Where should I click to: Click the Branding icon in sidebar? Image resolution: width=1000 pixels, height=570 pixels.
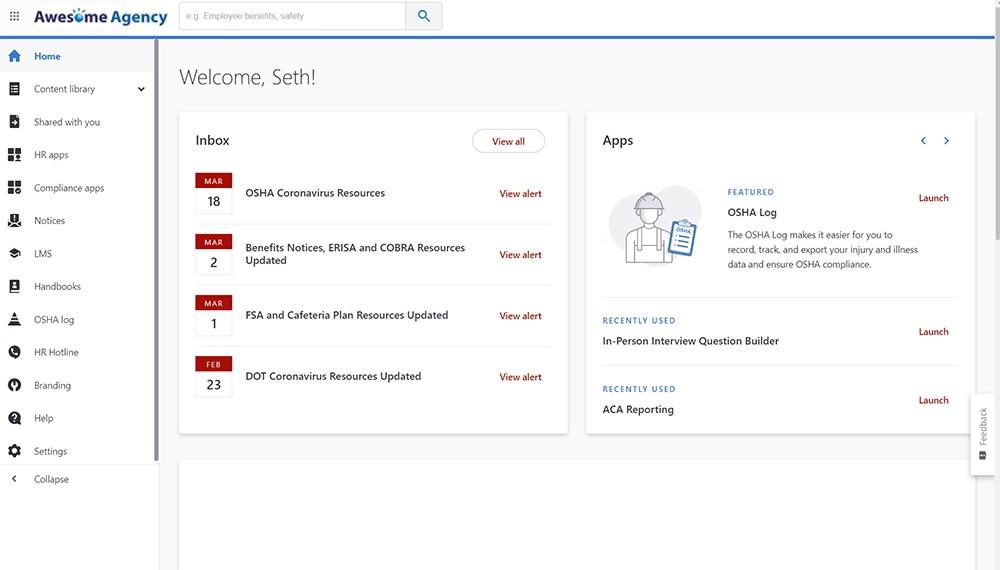[14, 385]
